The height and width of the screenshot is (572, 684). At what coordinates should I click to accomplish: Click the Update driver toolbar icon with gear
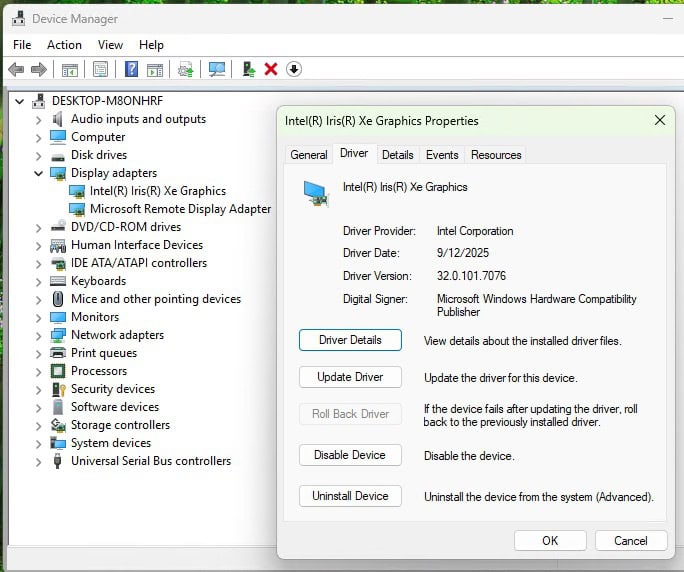click(185, 69)
